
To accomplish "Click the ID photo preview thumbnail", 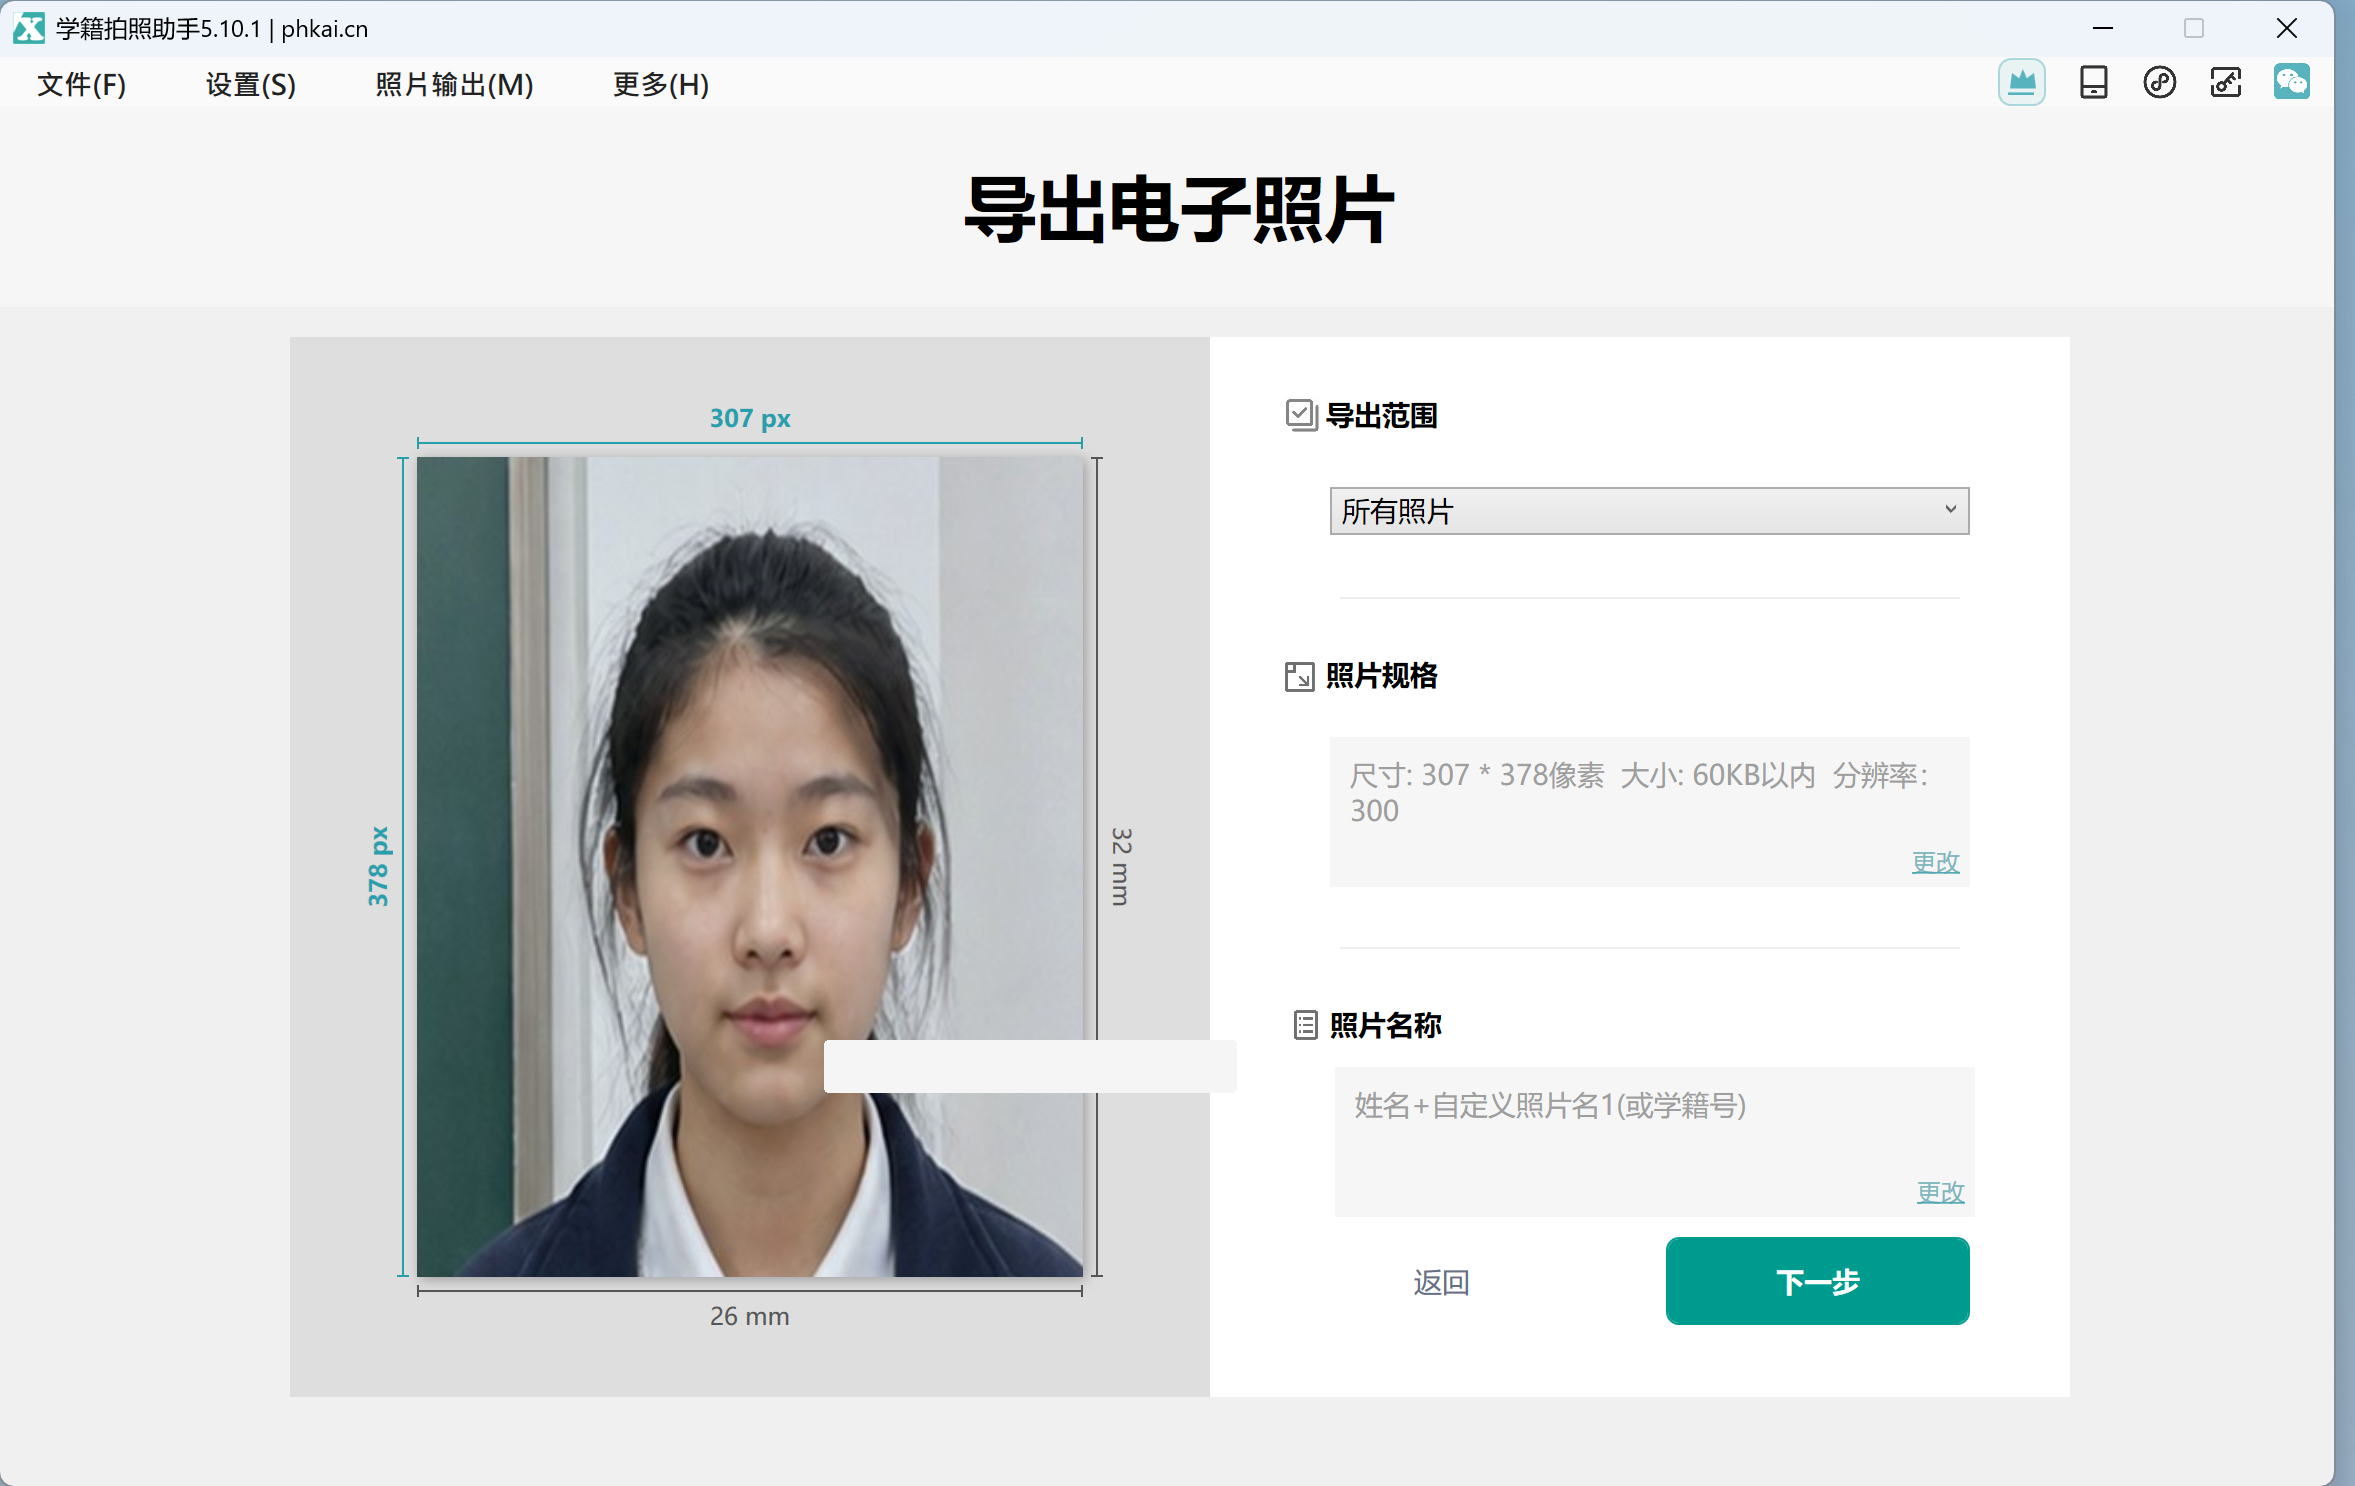I will (749, 866).
